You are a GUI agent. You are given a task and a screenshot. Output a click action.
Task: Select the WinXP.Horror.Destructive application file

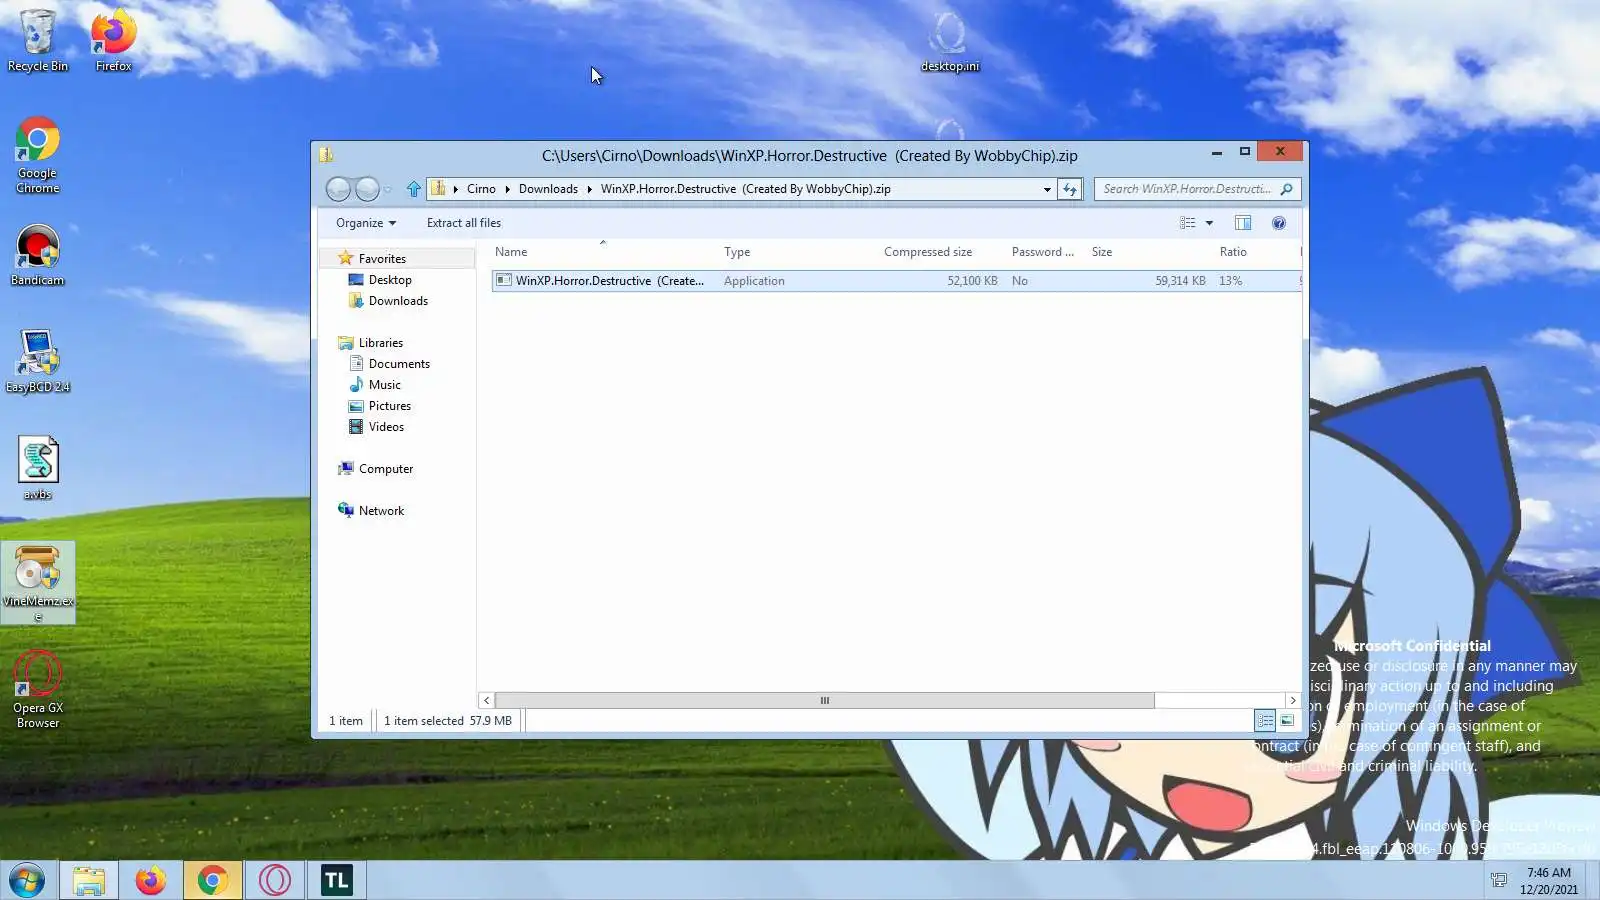tap(897, 281)
